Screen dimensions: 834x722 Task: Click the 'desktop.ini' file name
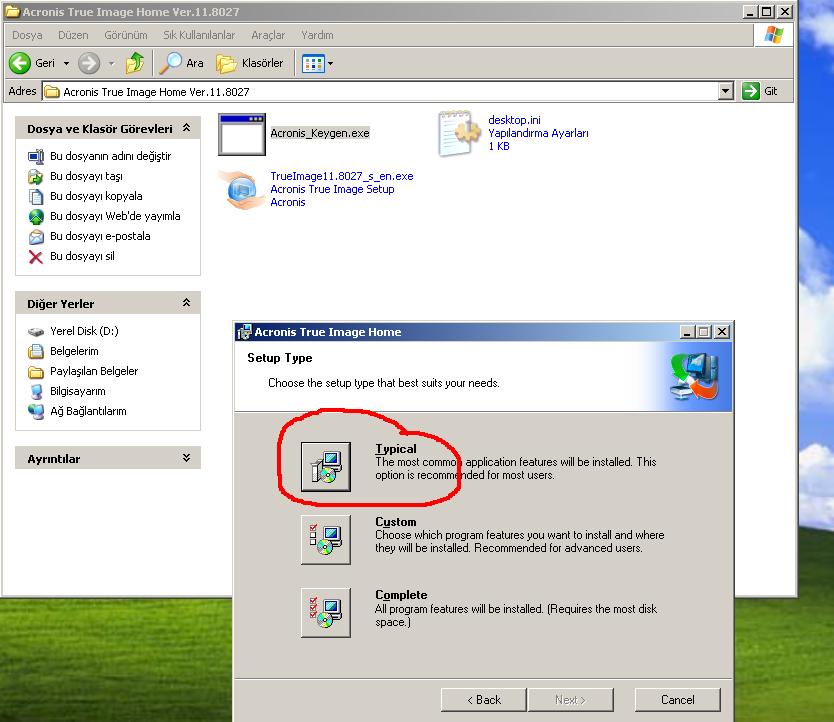(x=514, y=120)
